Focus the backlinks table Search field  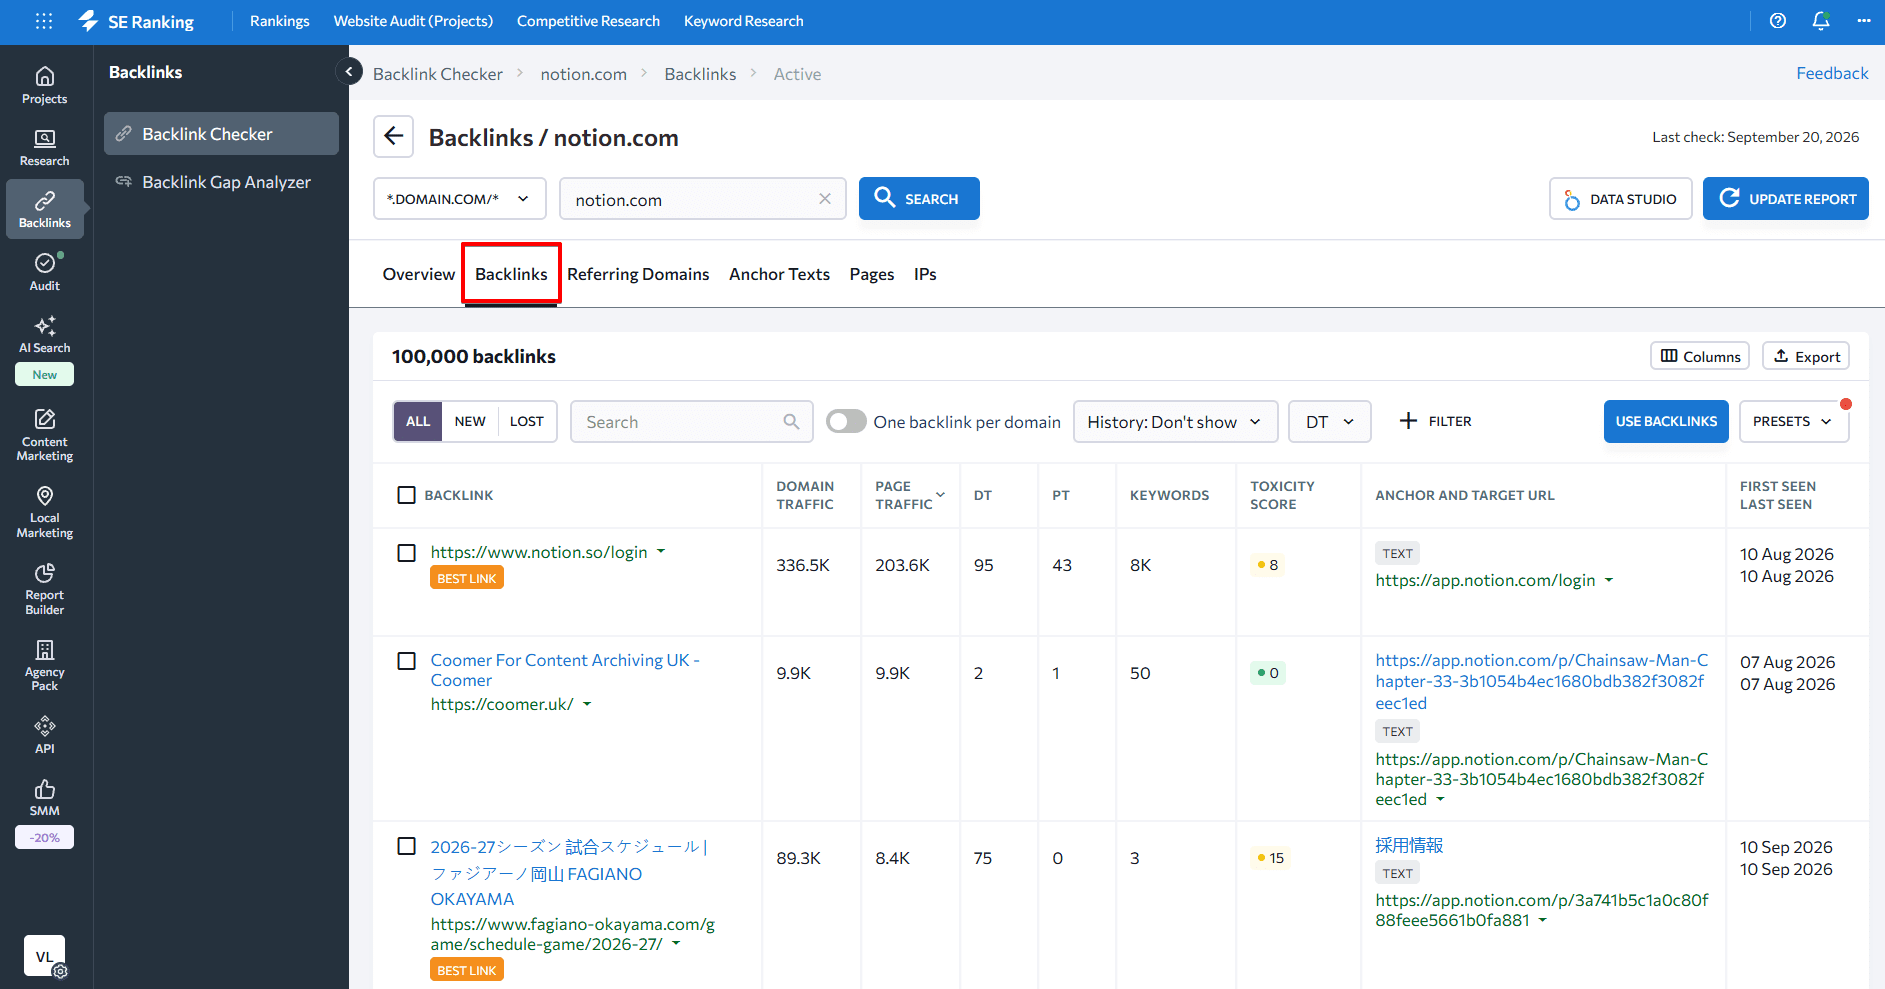click(x=691, y=421)
